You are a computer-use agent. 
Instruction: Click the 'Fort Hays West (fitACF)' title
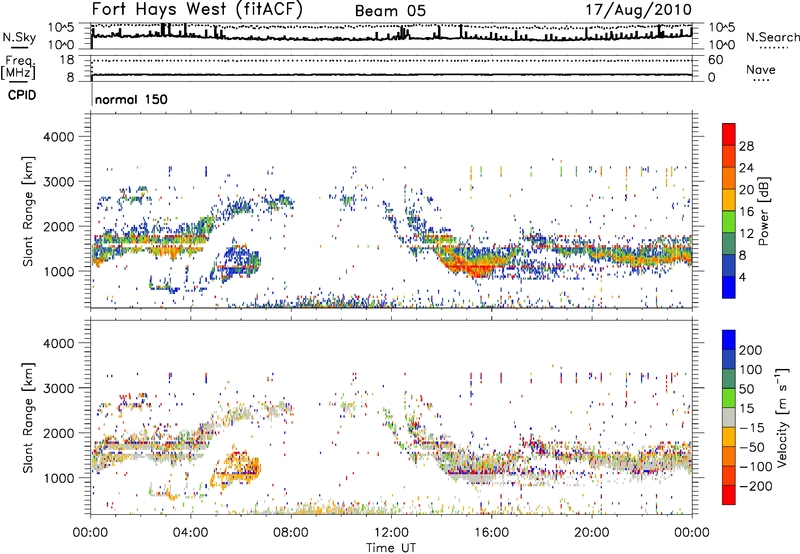point(197,9)
